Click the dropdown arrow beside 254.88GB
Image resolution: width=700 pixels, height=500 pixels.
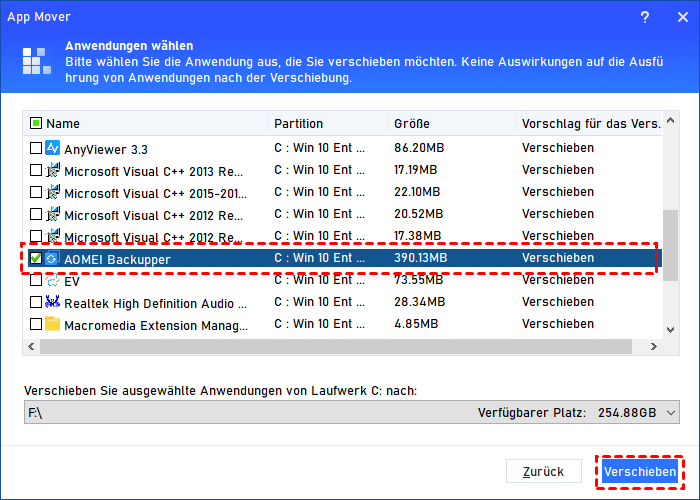(x=671, y=412)
